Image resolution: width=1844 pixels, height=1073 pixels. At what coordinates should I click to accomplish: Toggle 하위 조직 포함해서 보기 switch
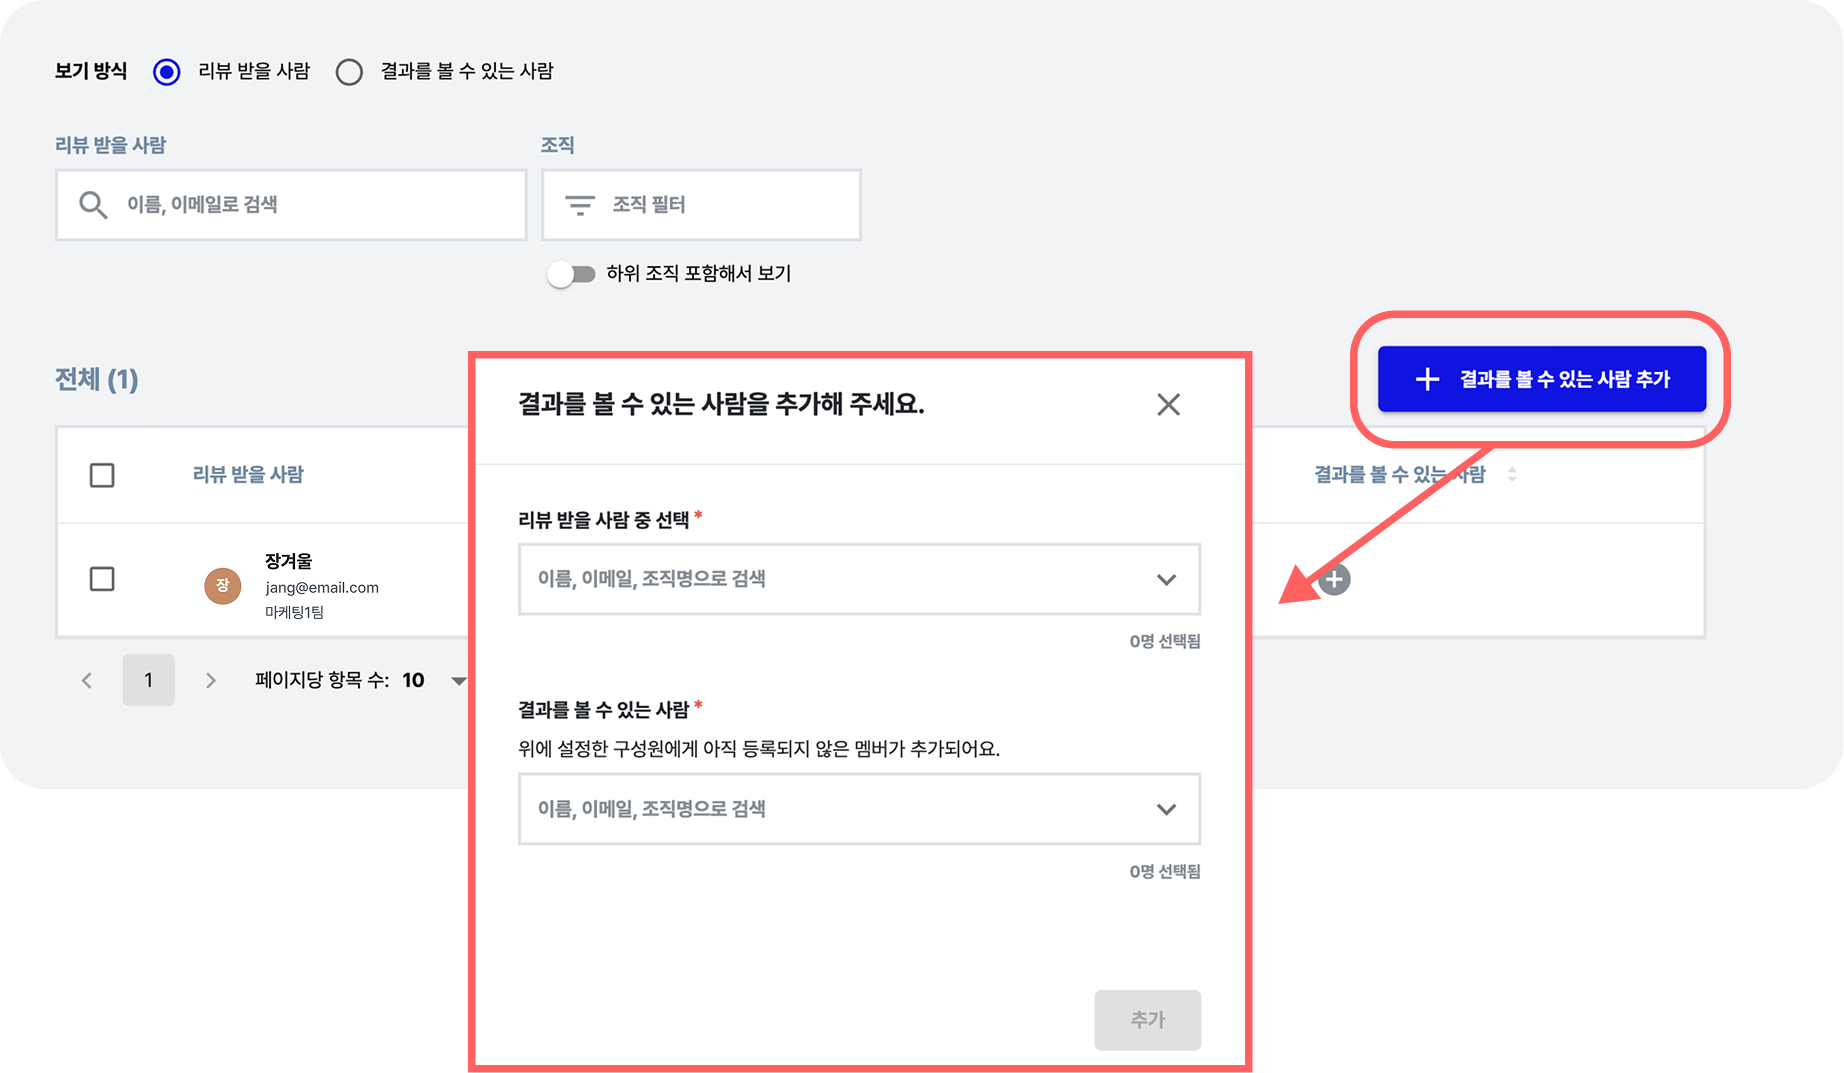click(x=571, y=274)
